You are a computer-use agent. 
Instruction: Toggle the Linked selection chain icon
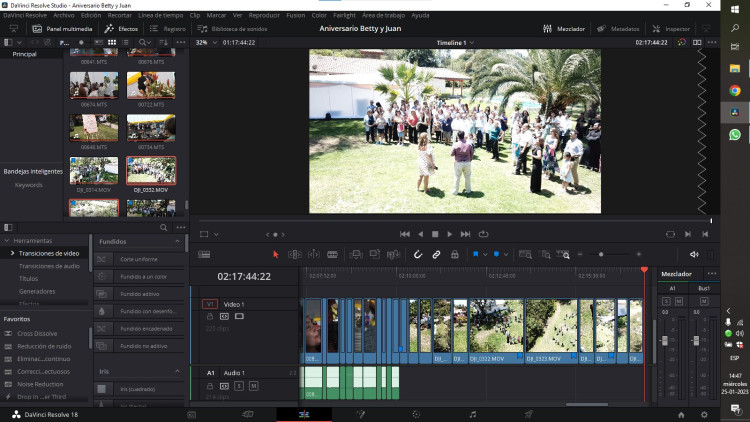click(436, 255)
